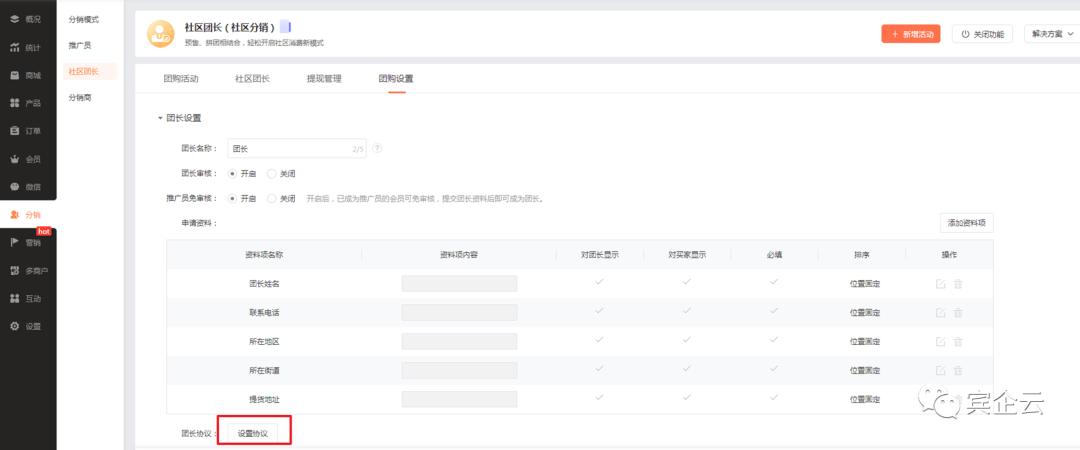Image resolution: width=1080 pixels, height=450 pixels.
Task: Delete the 团长姓名 row
Action: 957,283
